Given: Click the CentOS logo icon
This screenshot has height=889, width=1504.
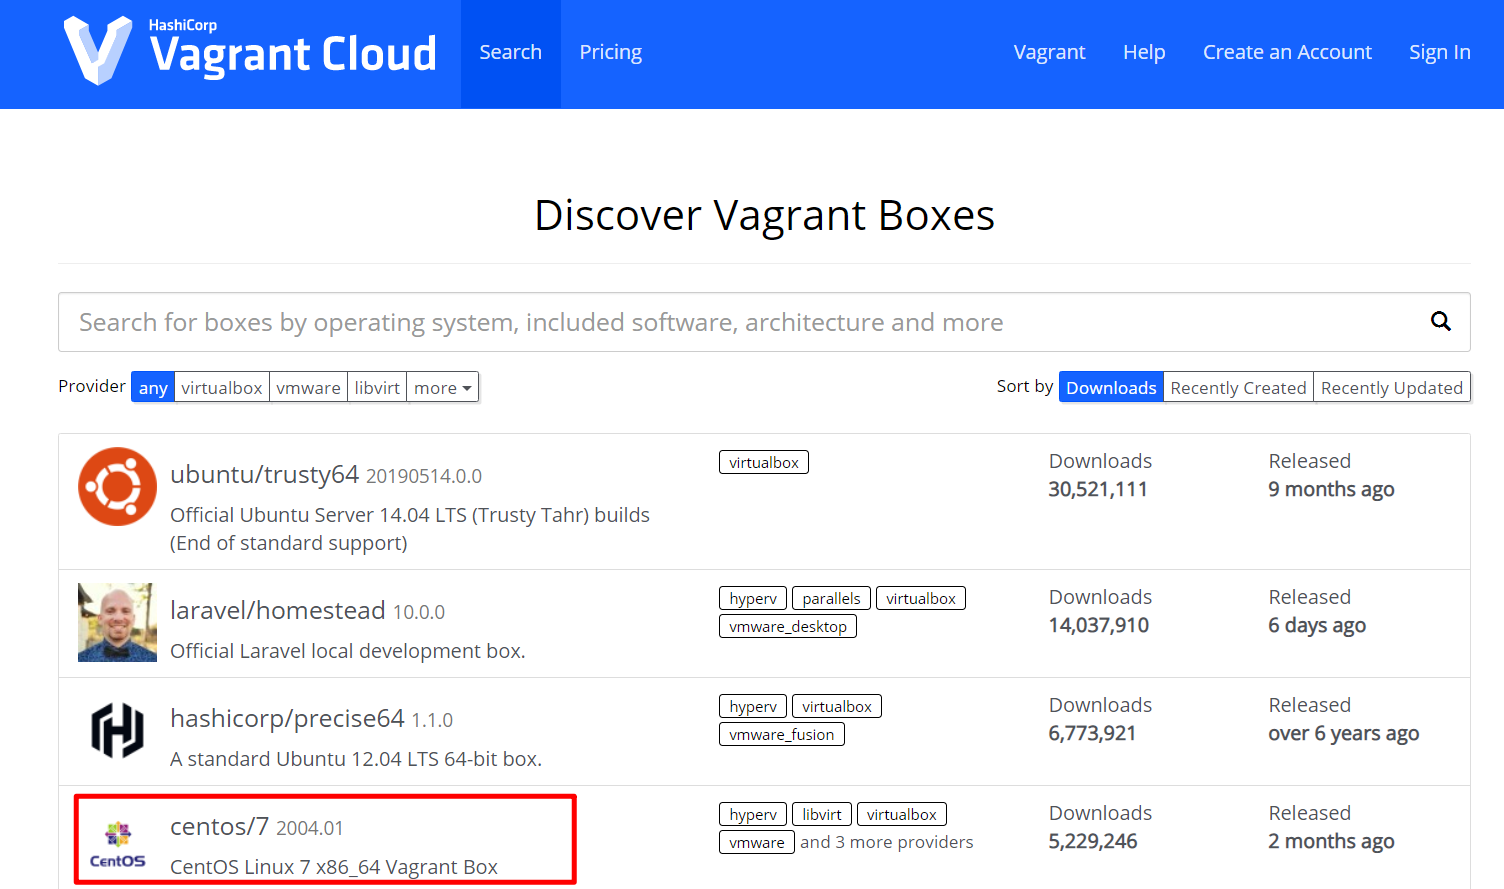Looking at the screenshot, I should pyautogui.click(x=118, y=844).
